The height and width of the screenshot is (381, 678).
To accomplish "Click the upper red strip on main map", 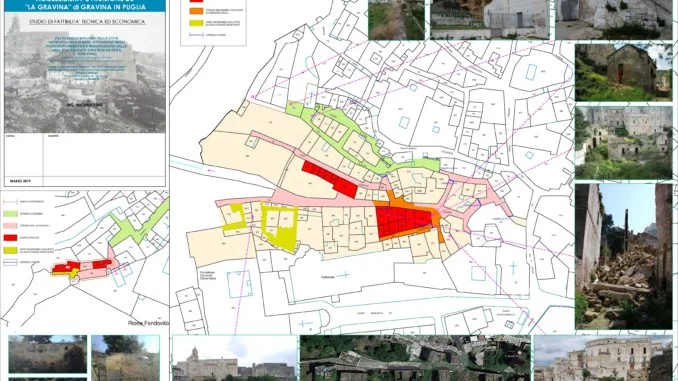I will pos(329,179).
